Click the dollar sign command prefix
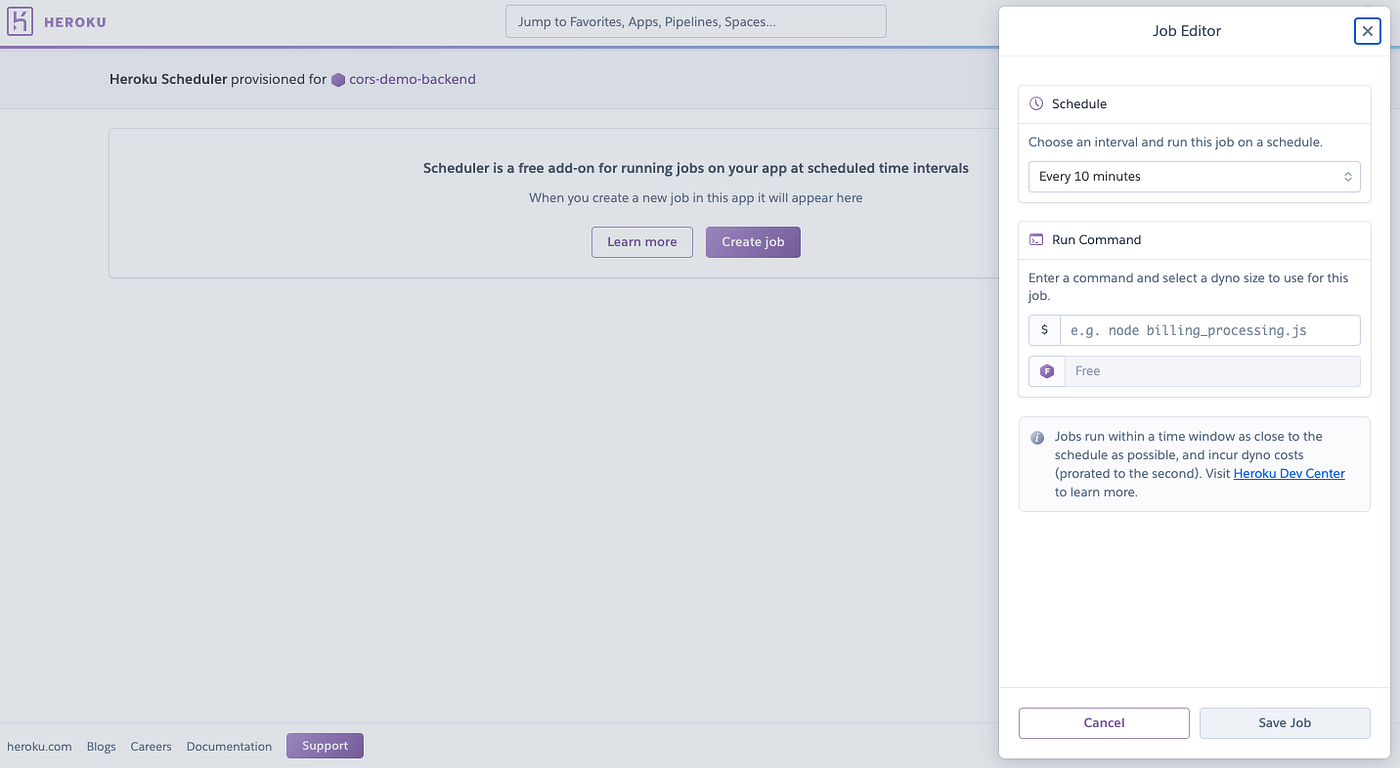Viewport: 1400px width, 768px height. 1045,330
